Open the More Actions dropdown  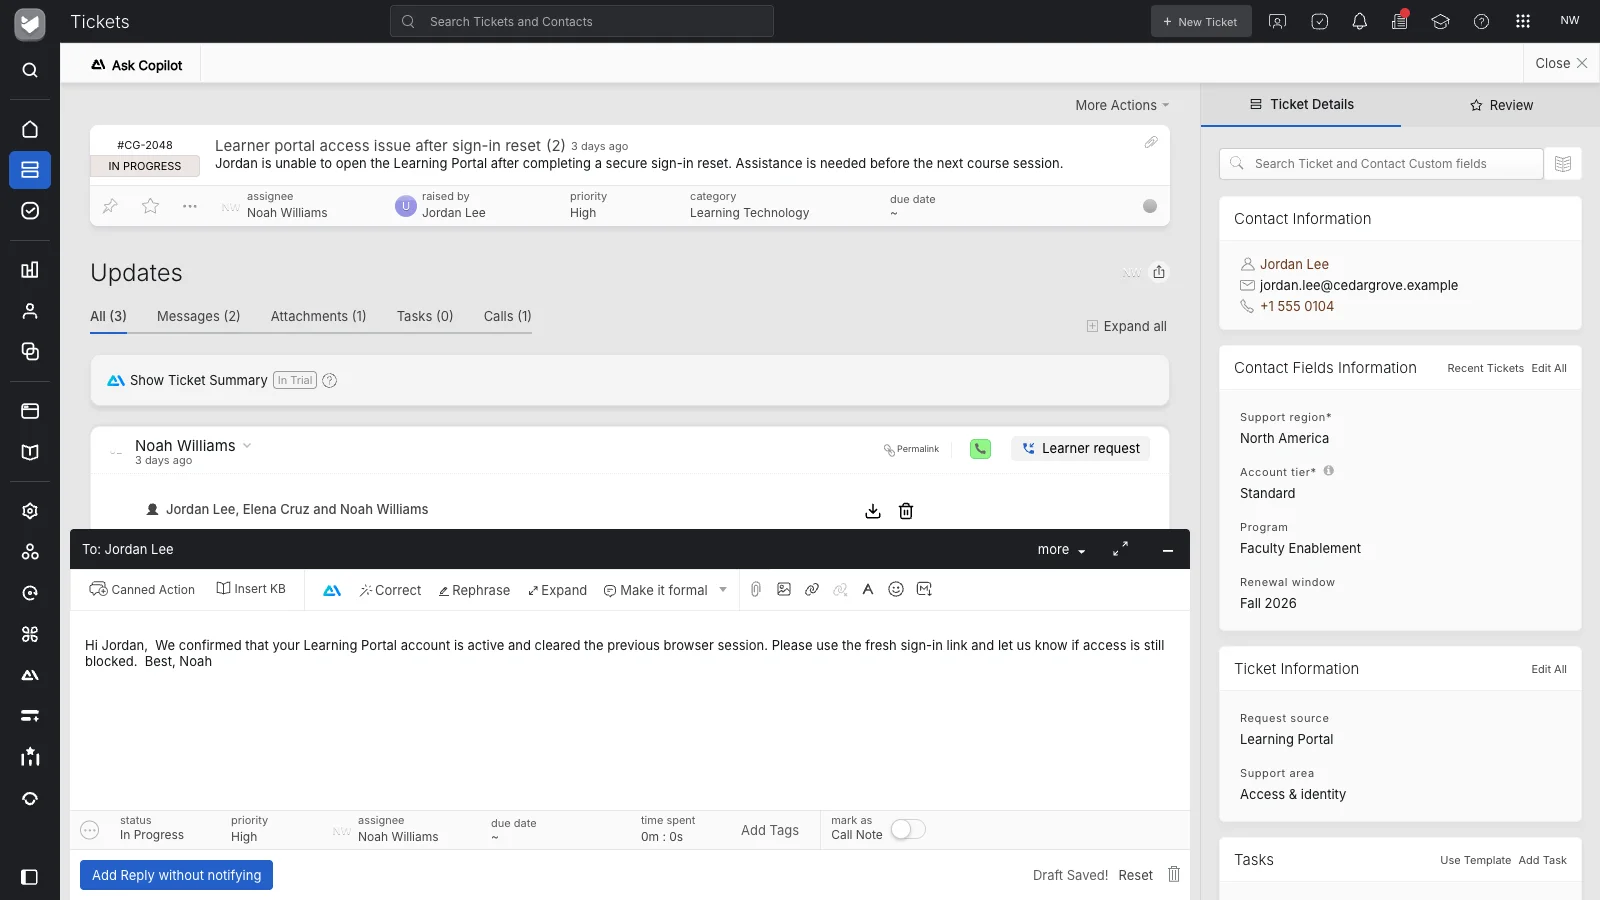[1122, 105]
